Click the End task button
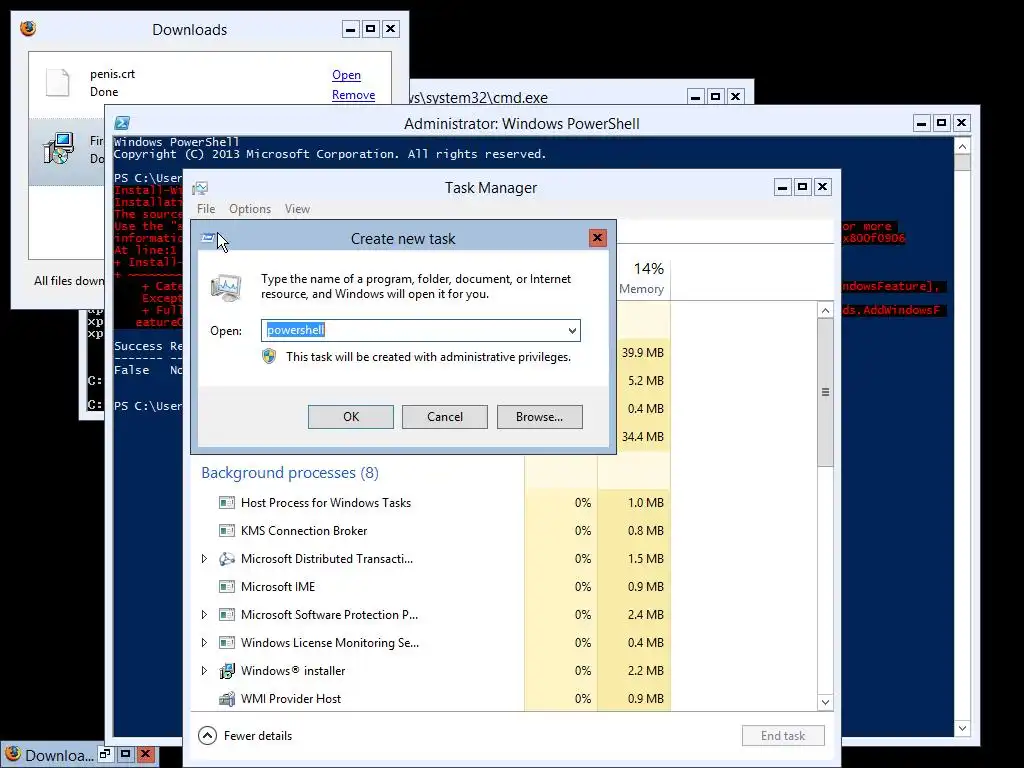This screenshot has height=768, width=1024. coord(783,736)
